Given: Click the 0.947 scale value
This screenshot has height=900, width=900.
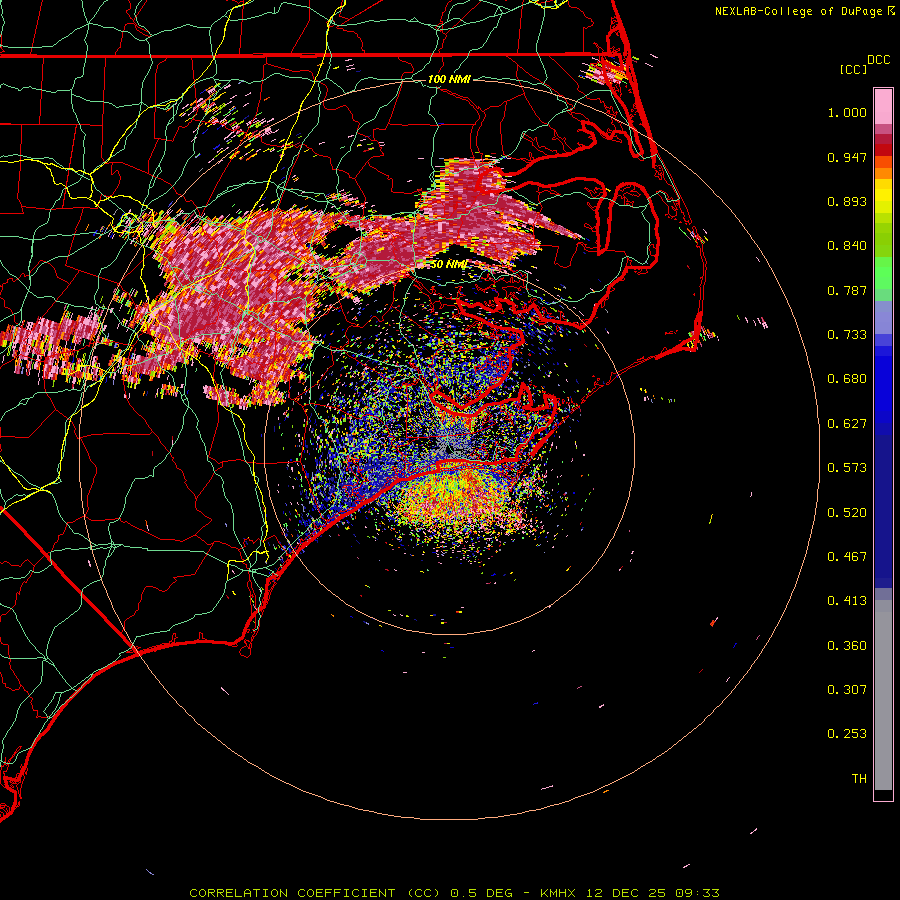Looking at the screenshot, I should [847, 157].
